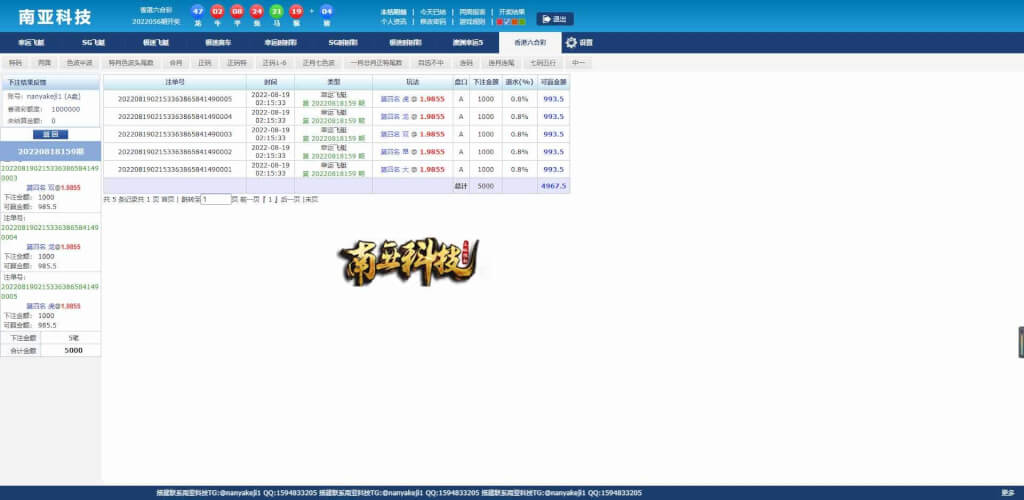Click the 可赢金额 column header
This screenshot has height=500, width=1024.
tap(554, 82)
